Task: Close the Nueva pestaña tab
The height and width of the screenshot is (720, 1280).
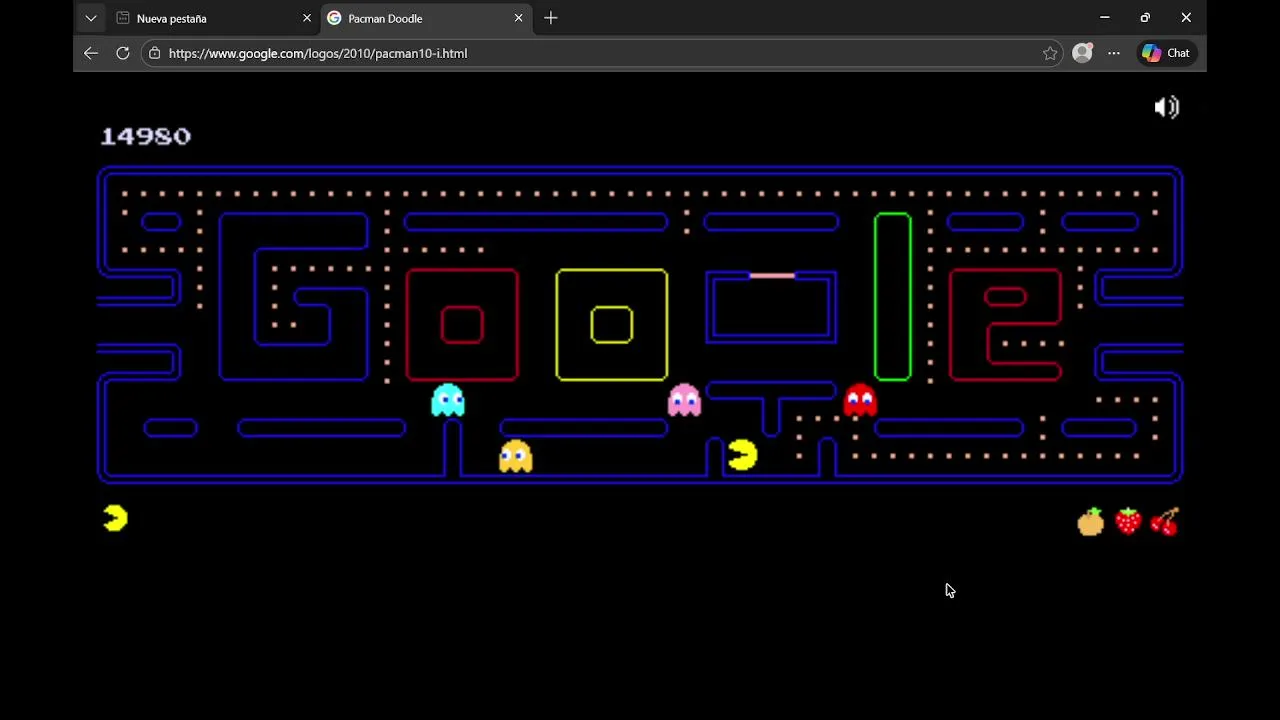Action: 307,18
